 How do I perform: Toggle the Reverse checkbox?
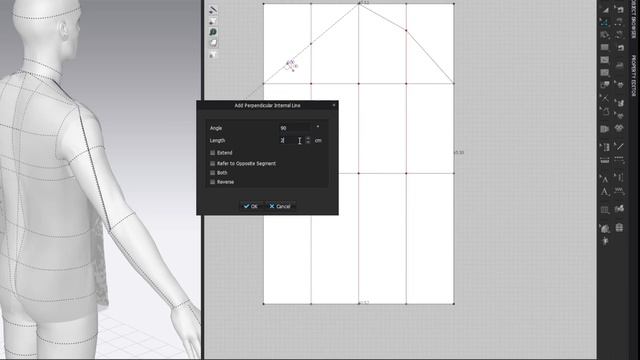213,182
